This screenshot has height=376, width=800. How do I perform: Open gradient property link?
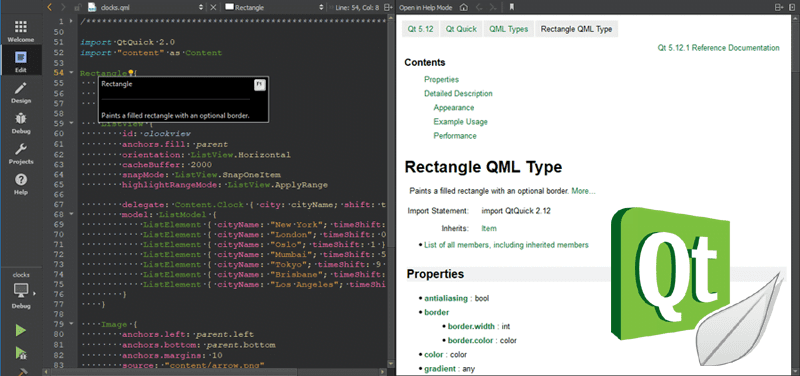(x=440, y=368)
